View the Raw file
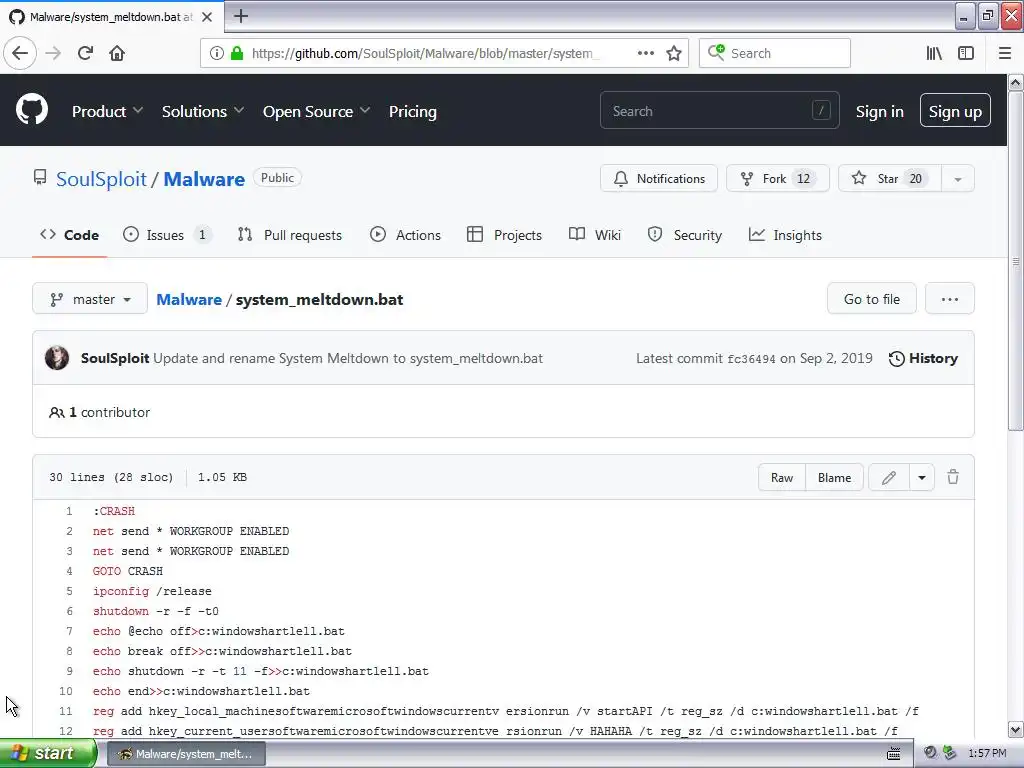Viewport: 1024px width, 768px height. 782,477
